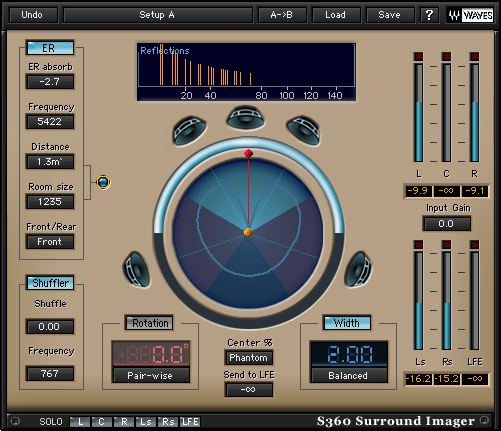
Task: Solo the Rs channel
Action: [x=168, y=422]
